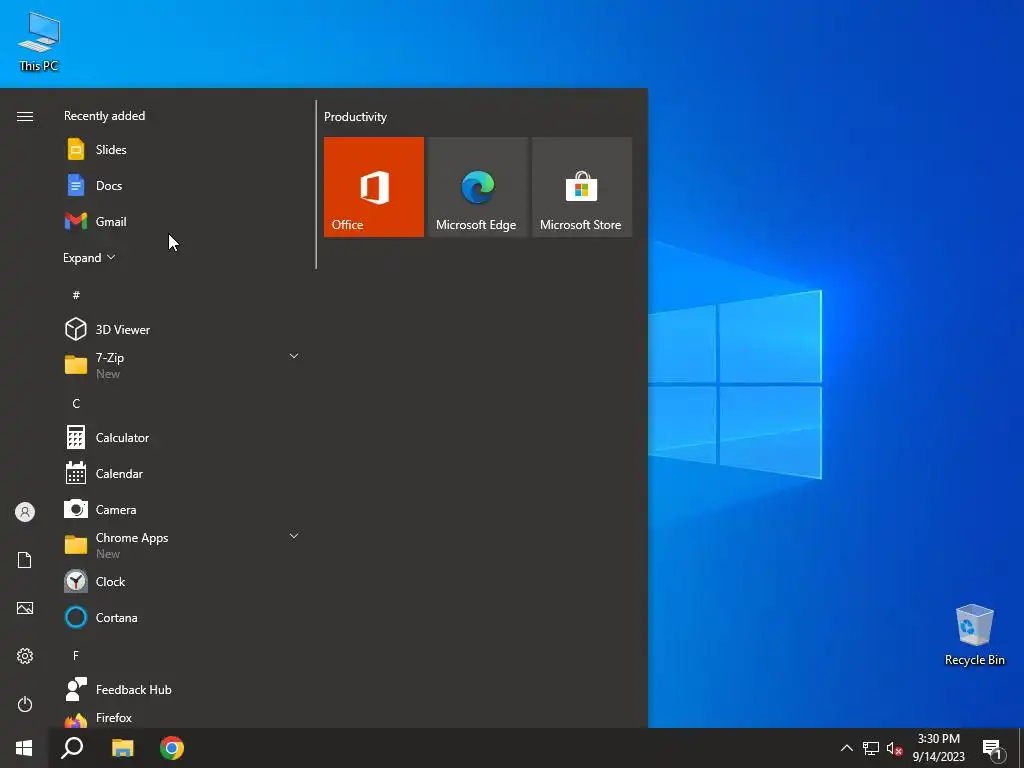Open the Microsoft Store tile

point(582,187)
